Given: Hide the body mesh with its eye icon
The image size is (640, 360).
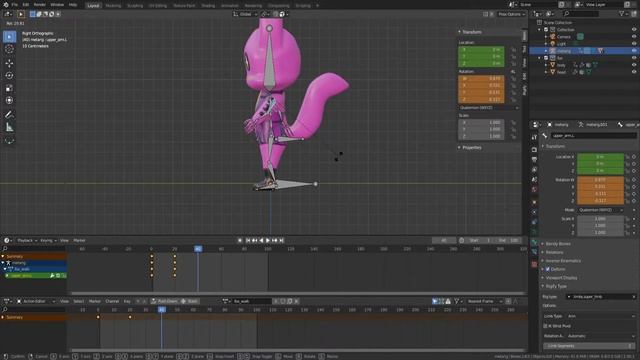Looking at the screenshot, I should coord(634,65).
